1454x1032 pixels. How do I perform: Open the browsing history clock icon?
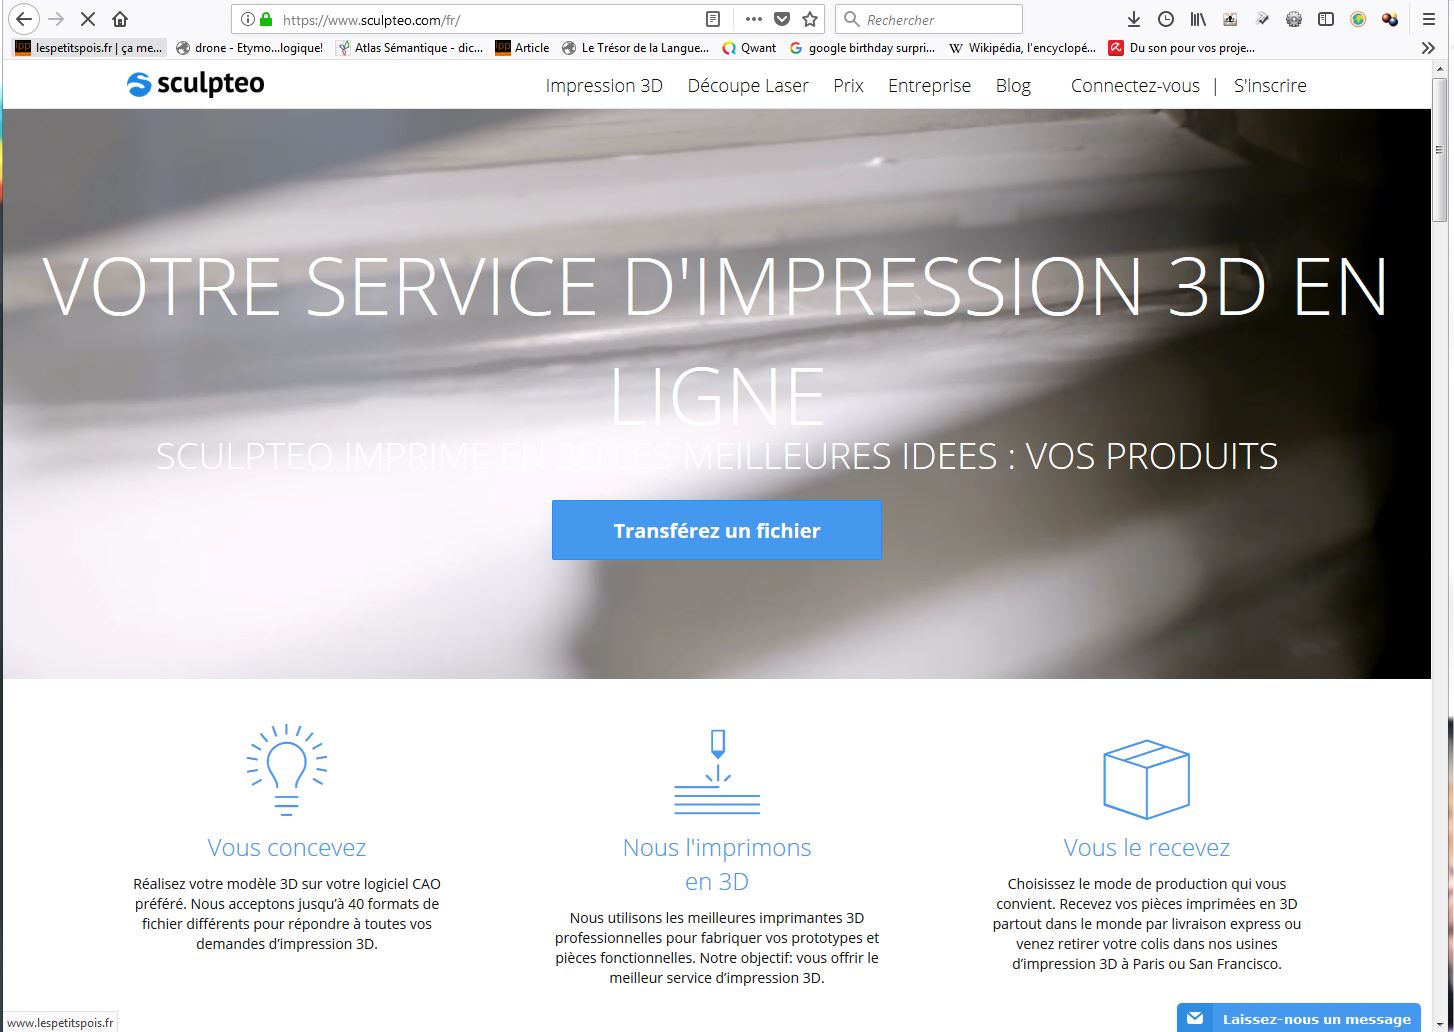pos(1165,19)
